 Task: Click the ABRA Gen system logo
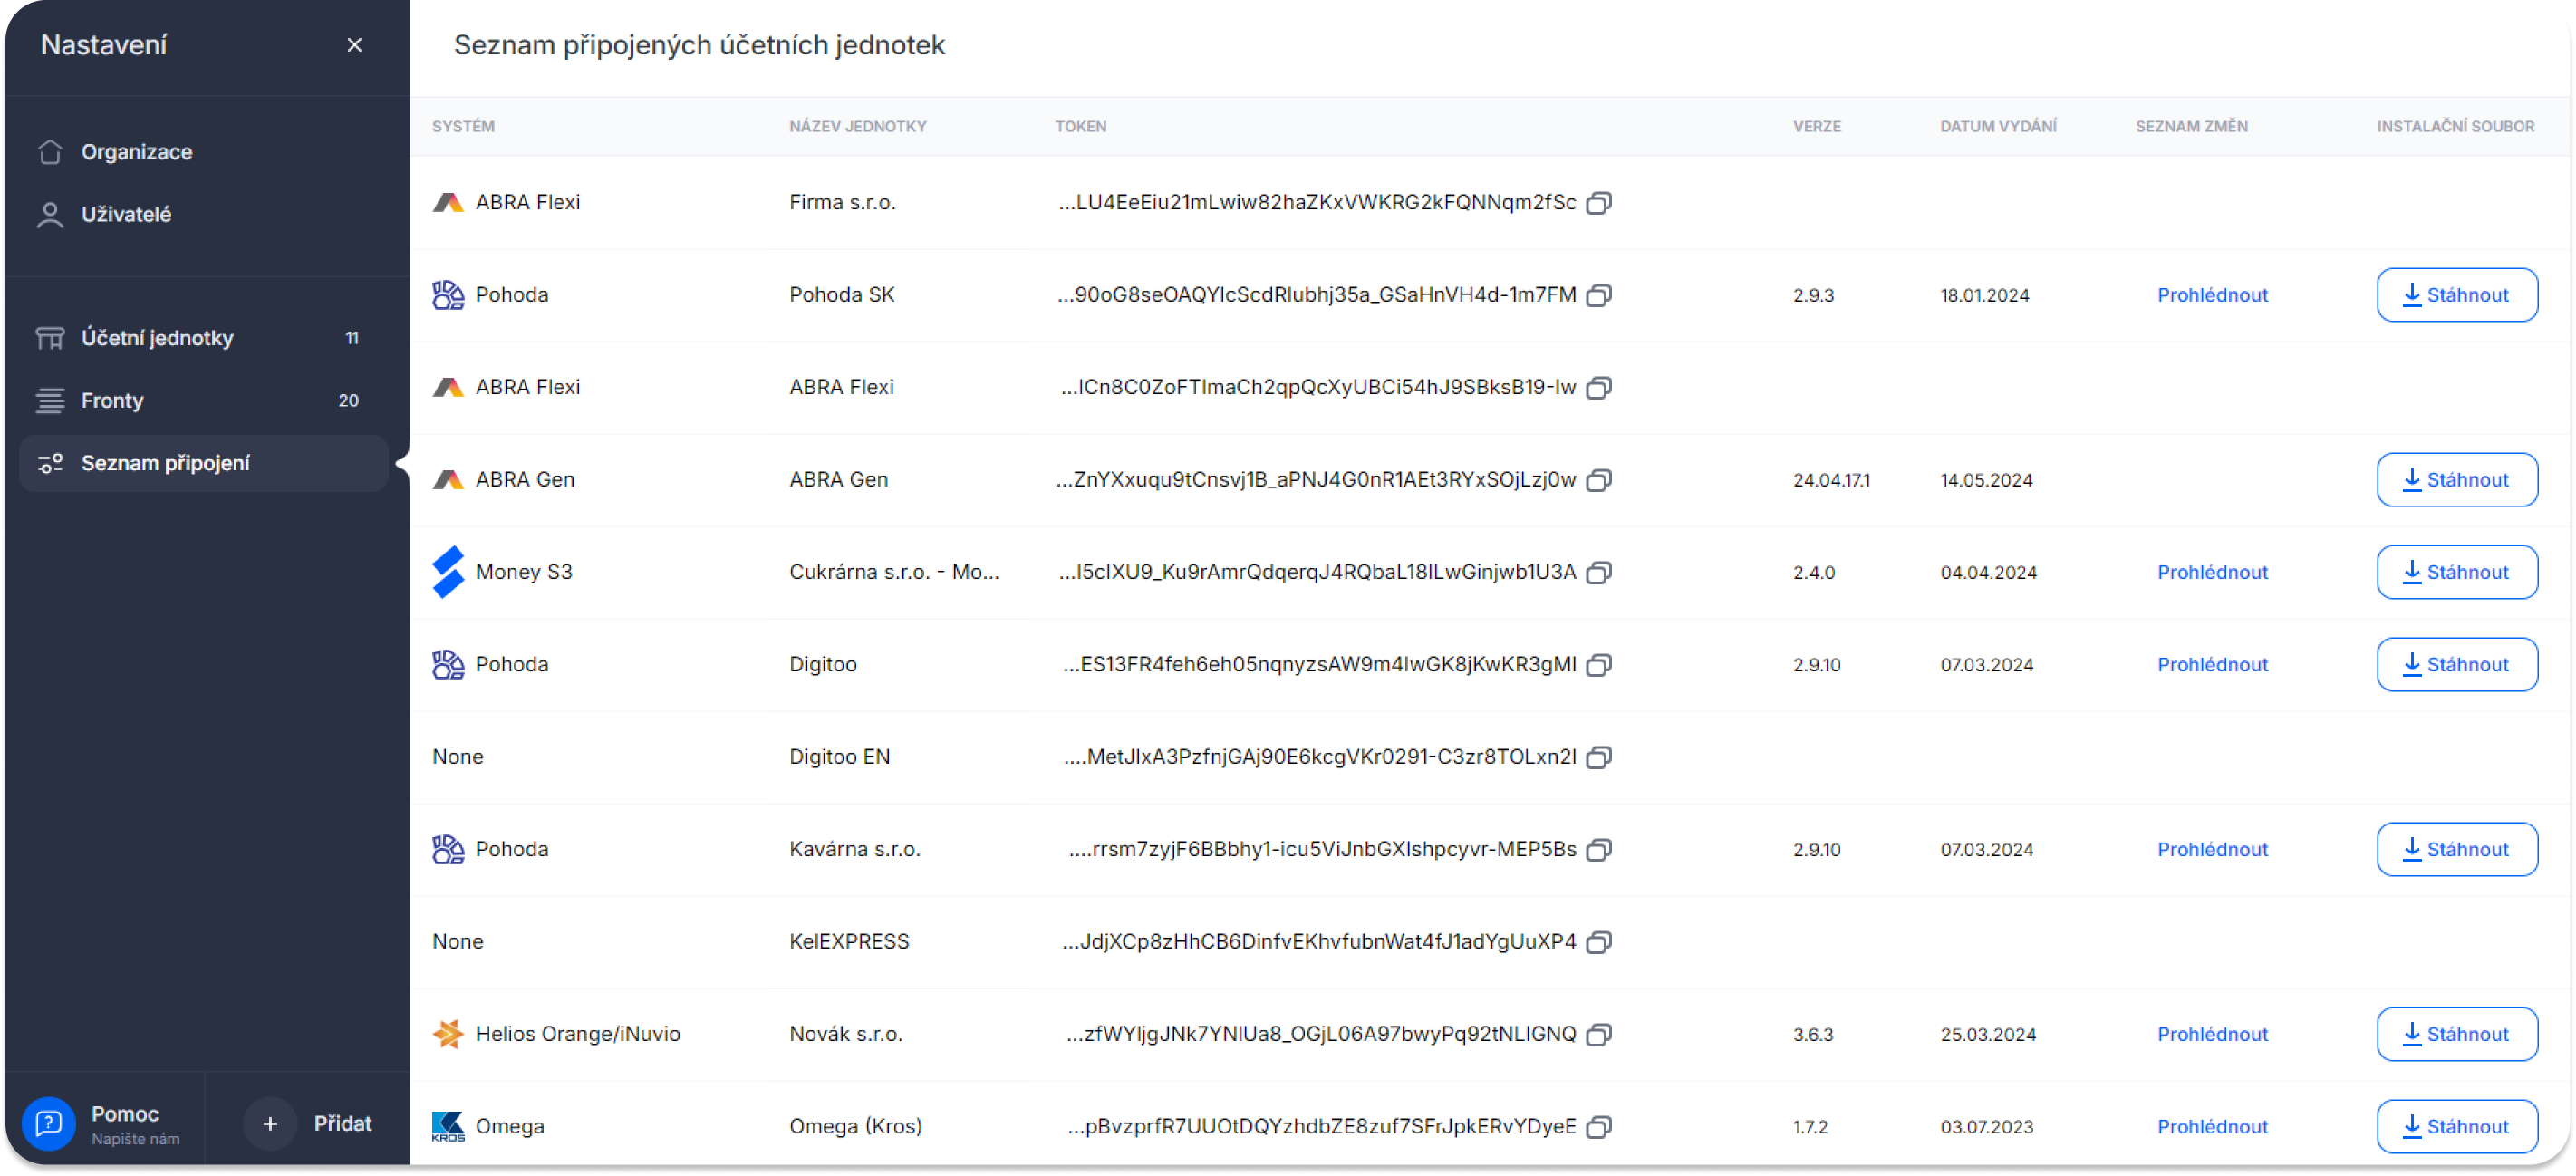tap(448, 480)
